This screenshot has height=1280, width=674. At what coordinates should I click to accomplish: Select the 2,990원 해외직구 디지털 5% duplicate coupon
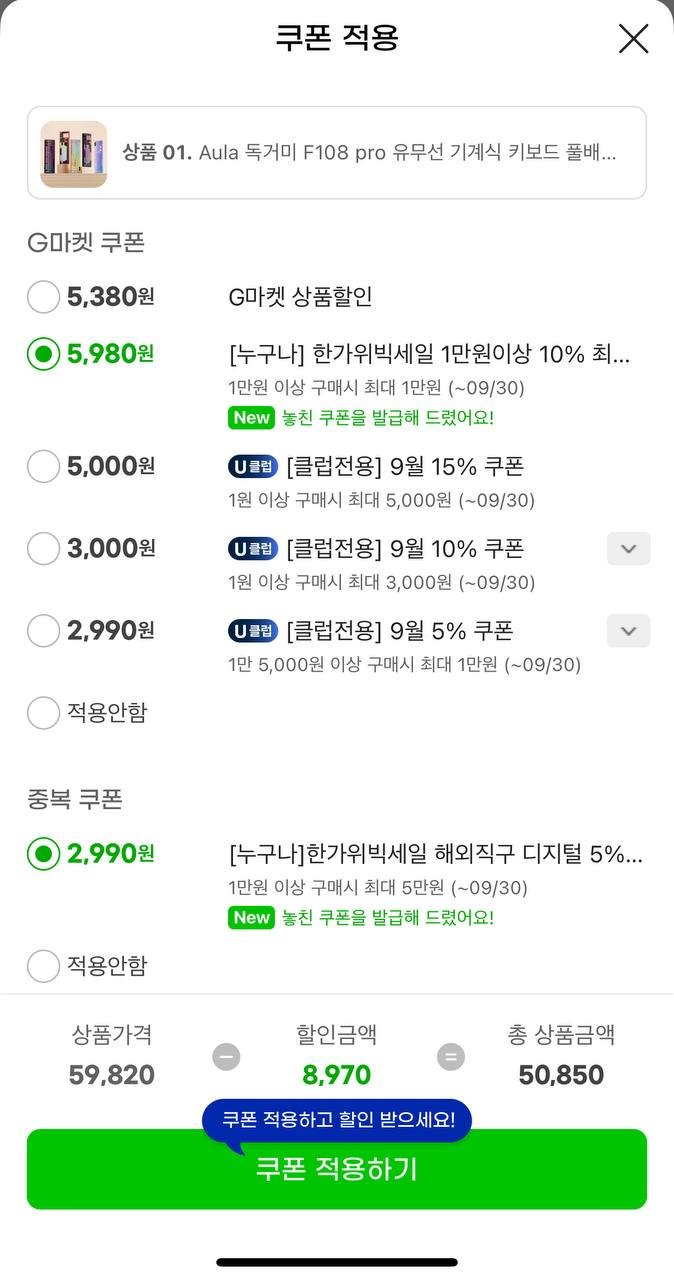coord(43,854)
